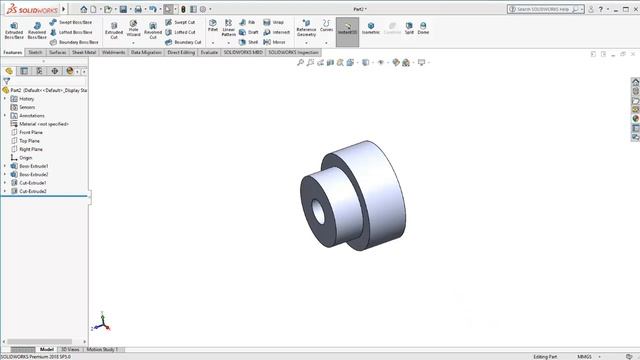
Task: Start the Extruded Cut tool
Action: pyautogui.click(x=114, y=31)
